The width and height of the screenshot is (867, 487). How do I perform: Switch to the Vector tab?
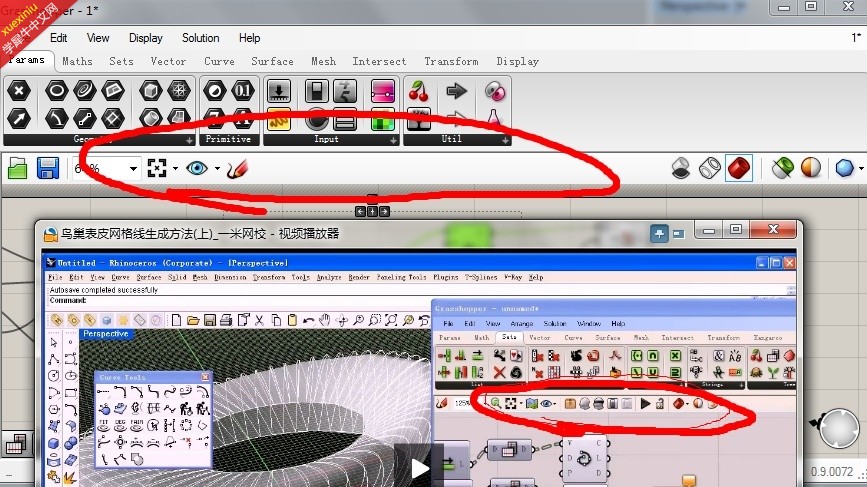point(168,61)
